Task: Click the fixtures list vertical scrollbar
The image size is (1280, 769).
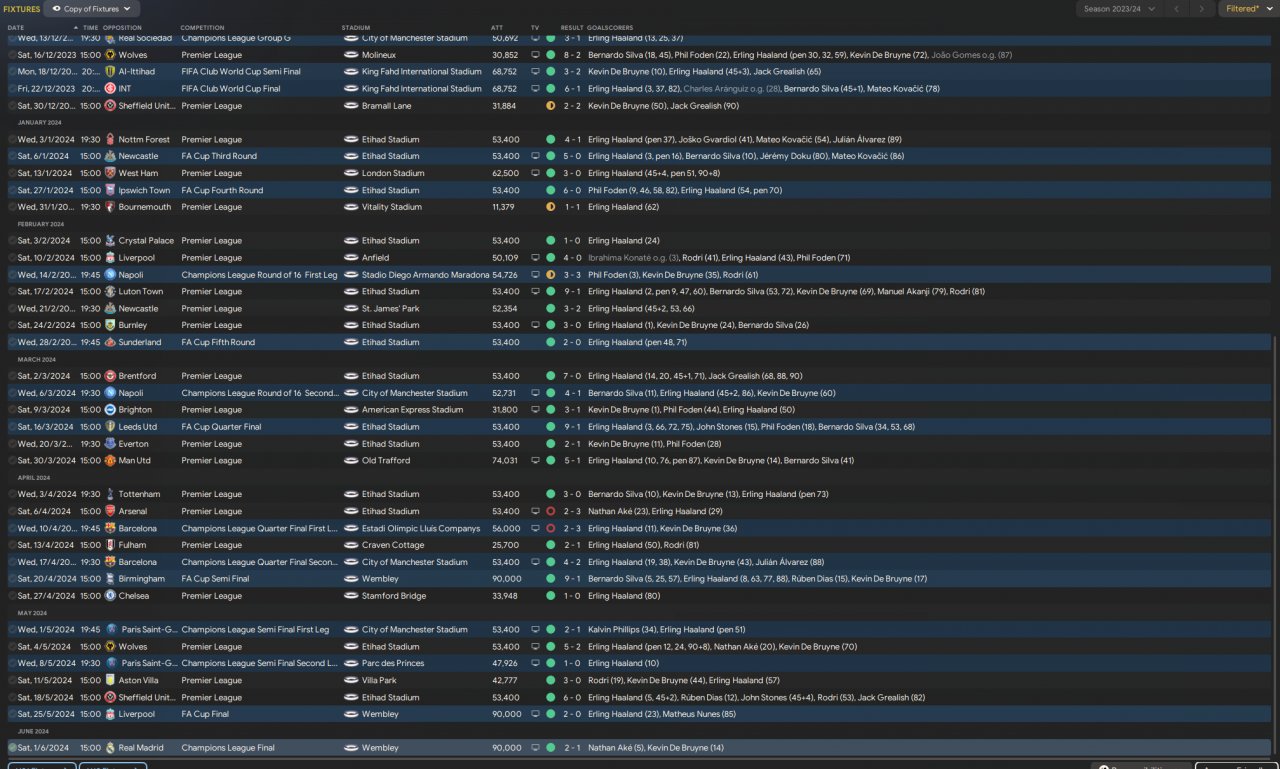Action: [1275, 545]
